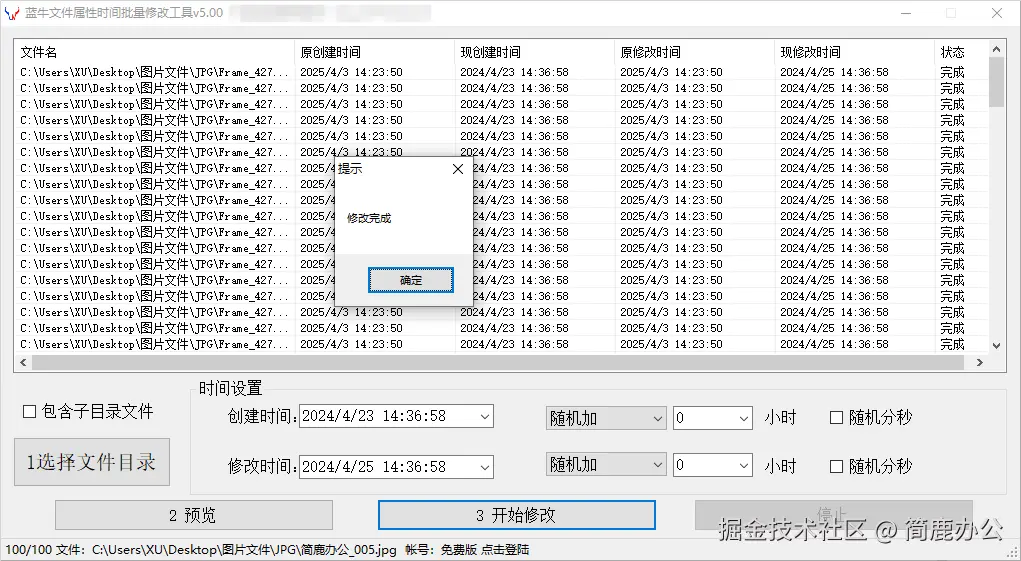
Task: Click the 修改时间 2024/4/25 14:36:58 field text
Action: [374, 467]
